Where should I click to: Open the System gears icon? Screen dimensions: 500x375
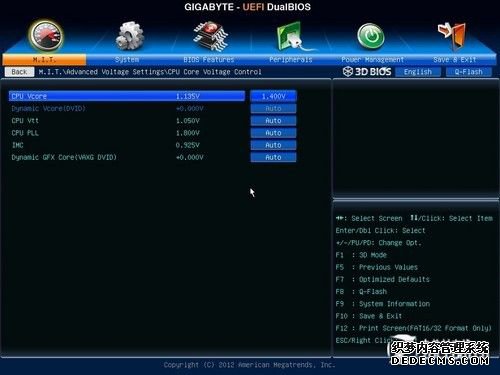(x=129, y=35)
